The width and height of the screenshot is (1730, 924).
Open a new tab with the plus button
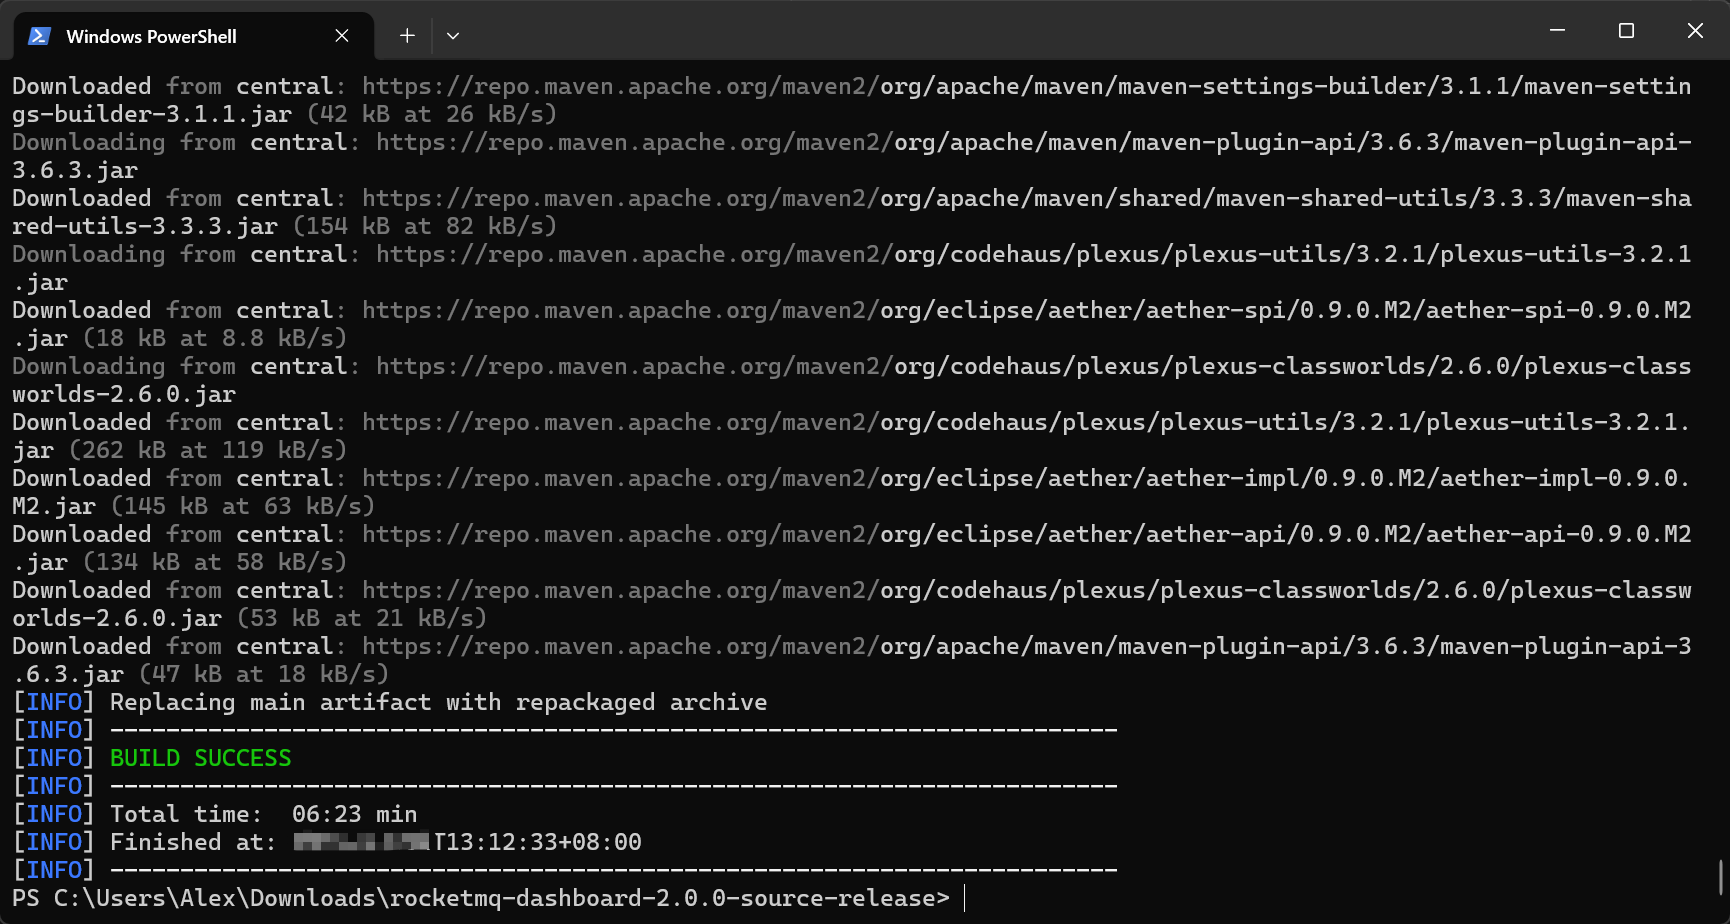point(407,36)
